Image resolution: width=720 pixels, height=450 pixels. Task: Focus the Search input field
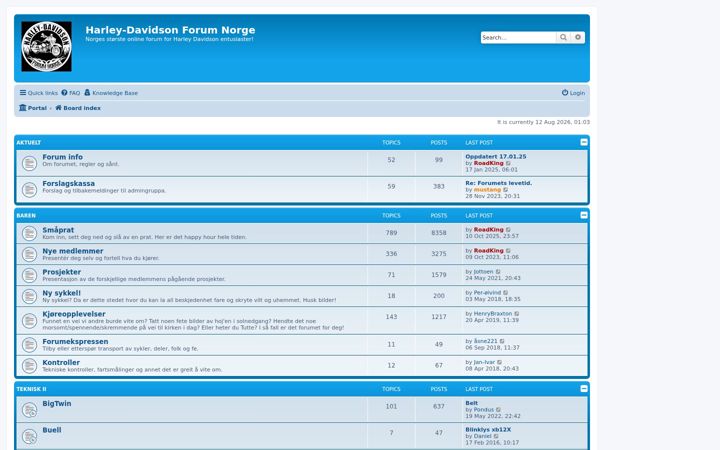click(518, 37)
